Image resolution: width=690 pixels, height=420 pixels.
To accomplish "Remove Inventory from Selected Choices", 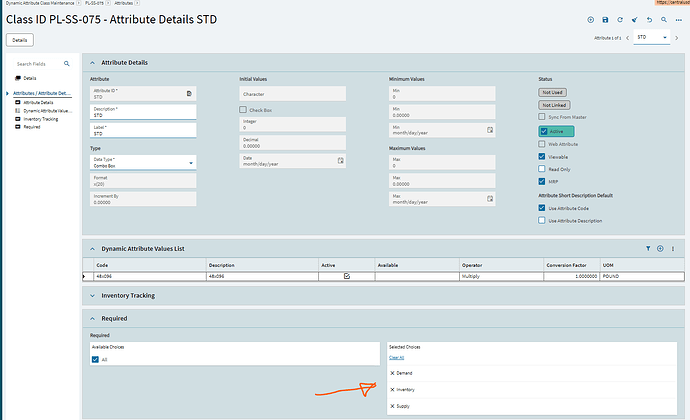I will coord(392,390).
